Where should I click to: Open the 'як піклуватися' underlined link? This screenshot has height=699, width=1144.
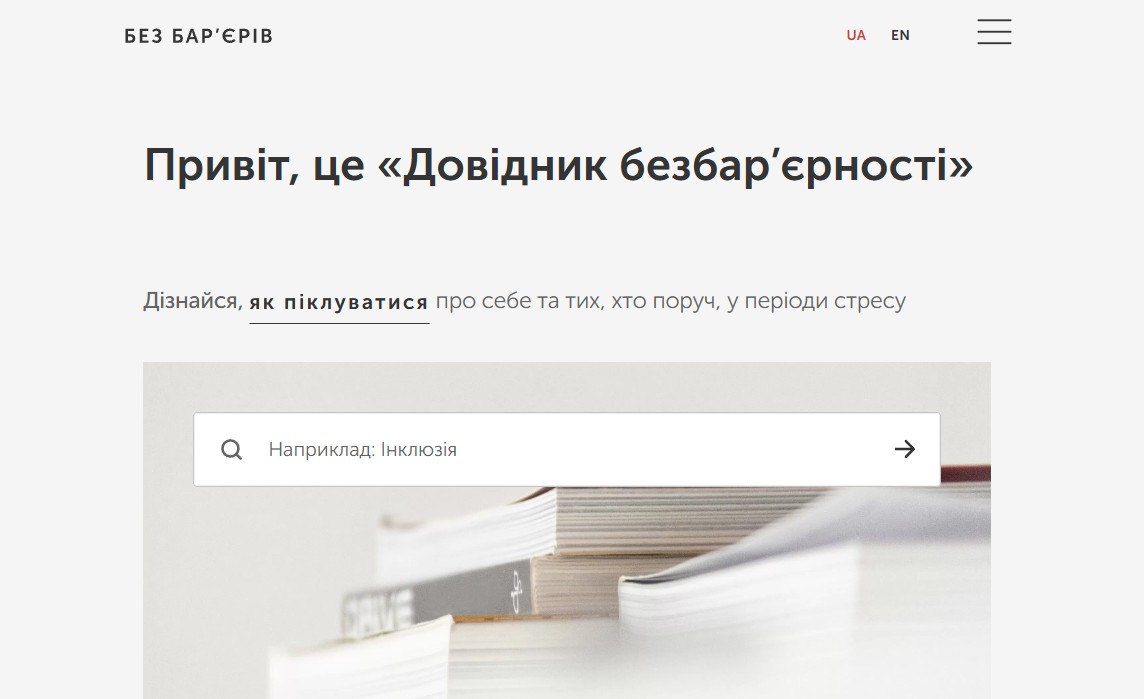click(x=339, y=302)
